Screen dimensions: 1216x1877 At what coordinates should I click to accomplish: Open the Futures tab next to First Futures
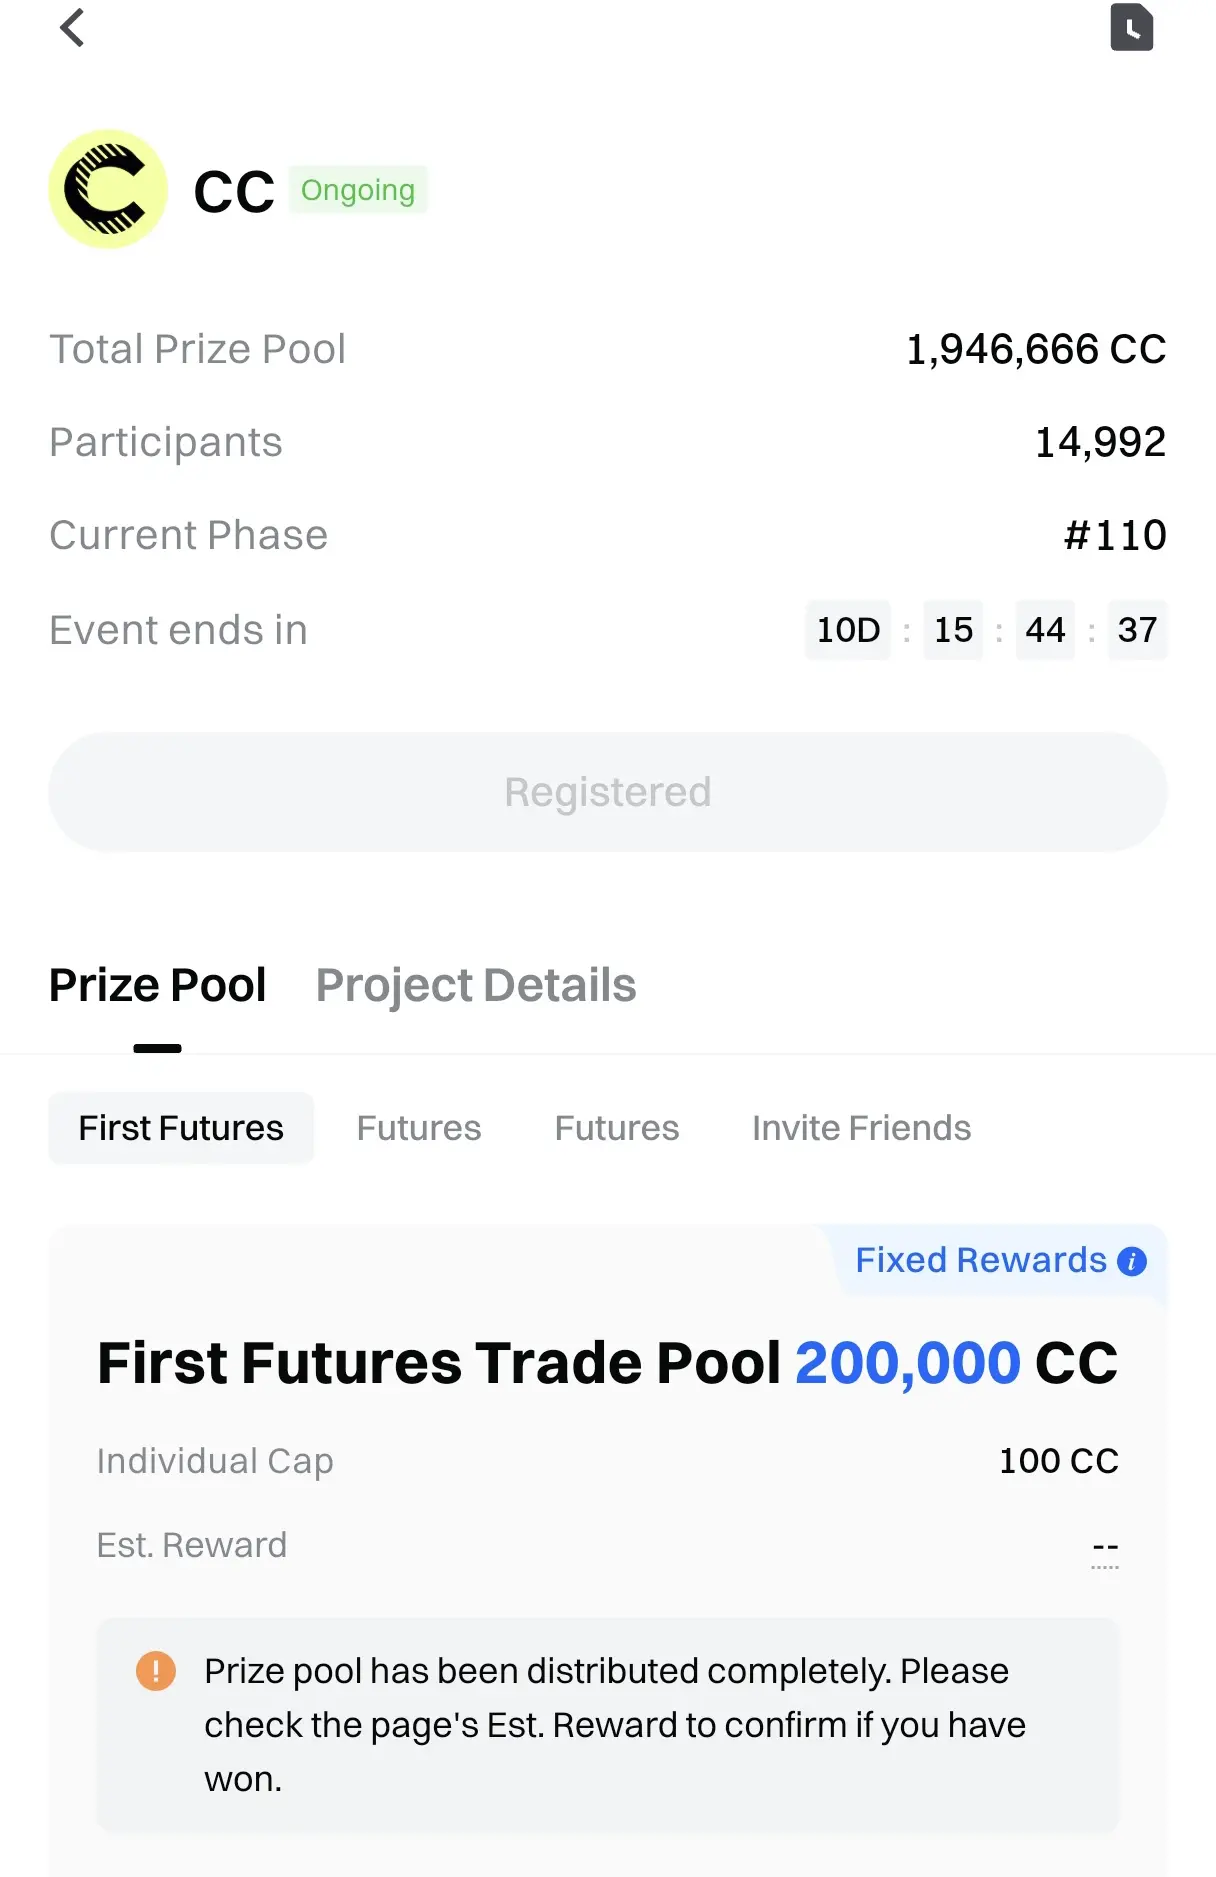point(419,1128)
